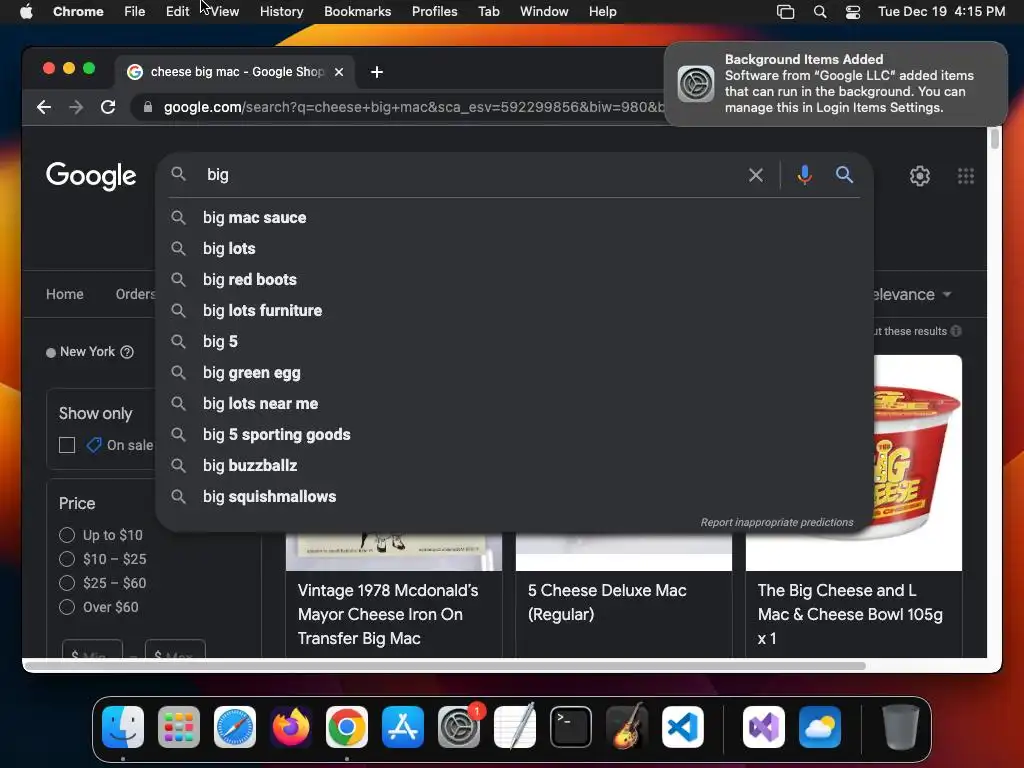Reload the page in Chrome
Image resolution: width=1024 pixels, height=768 pixels.
(108, 107)
